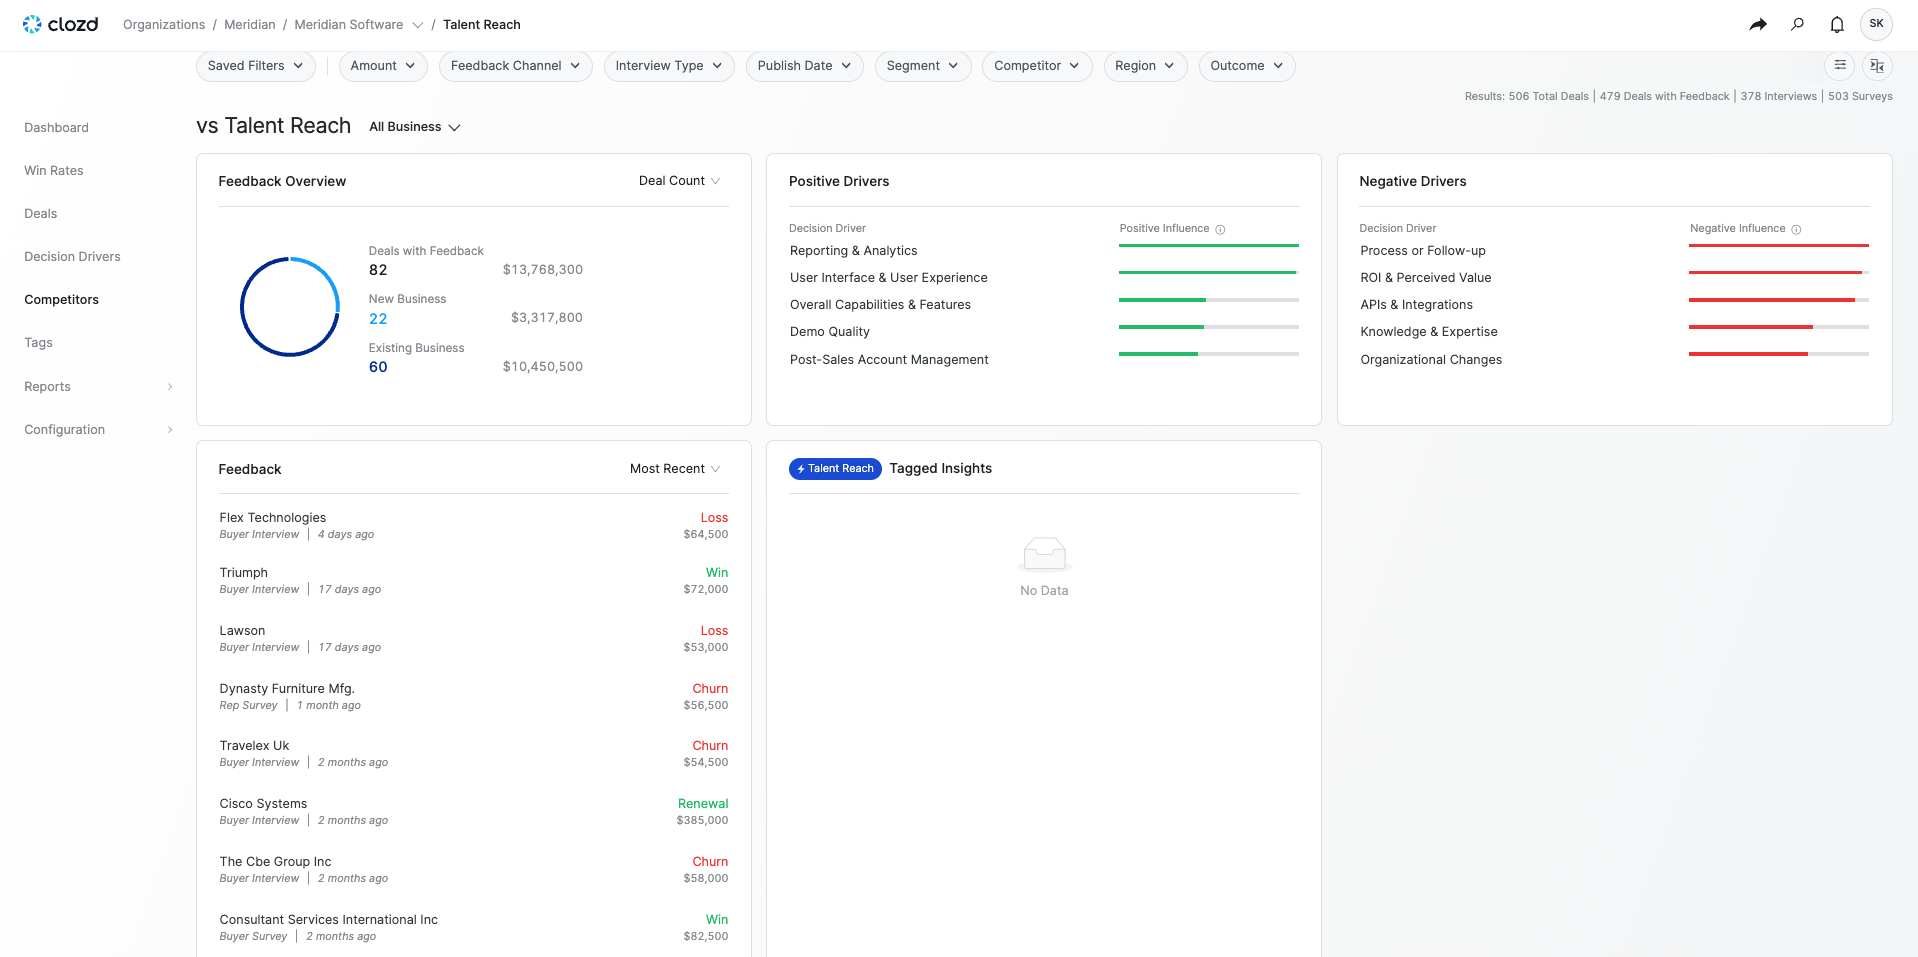Viewport: 1918px width, 957px height.
Task: Open the SK user avatar menu
Action: 1876,24
